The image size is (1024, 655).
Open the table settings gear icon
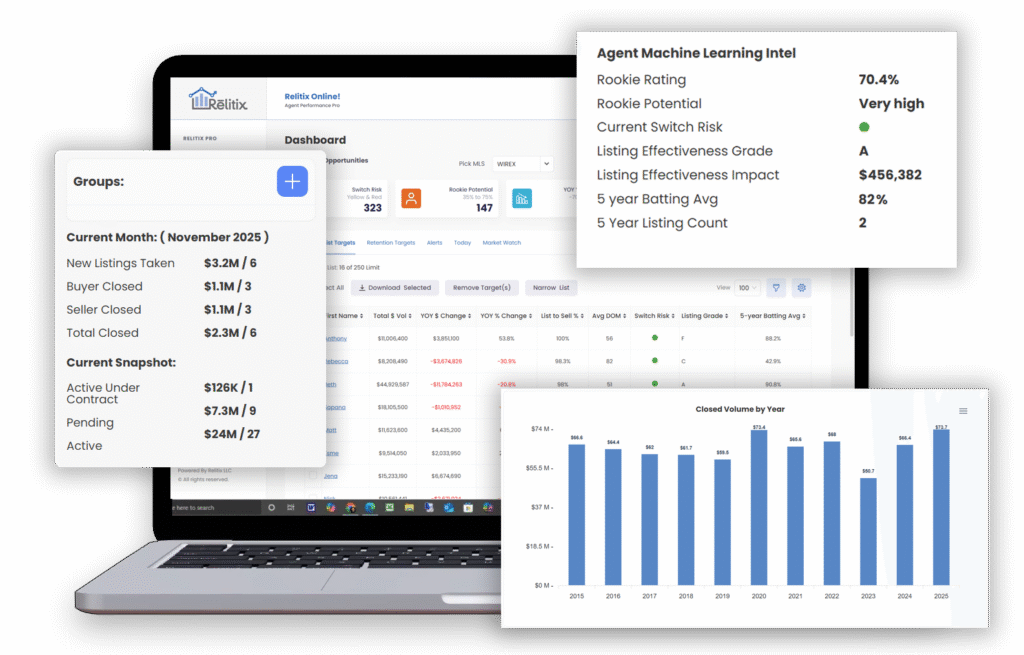coord(801,288)
